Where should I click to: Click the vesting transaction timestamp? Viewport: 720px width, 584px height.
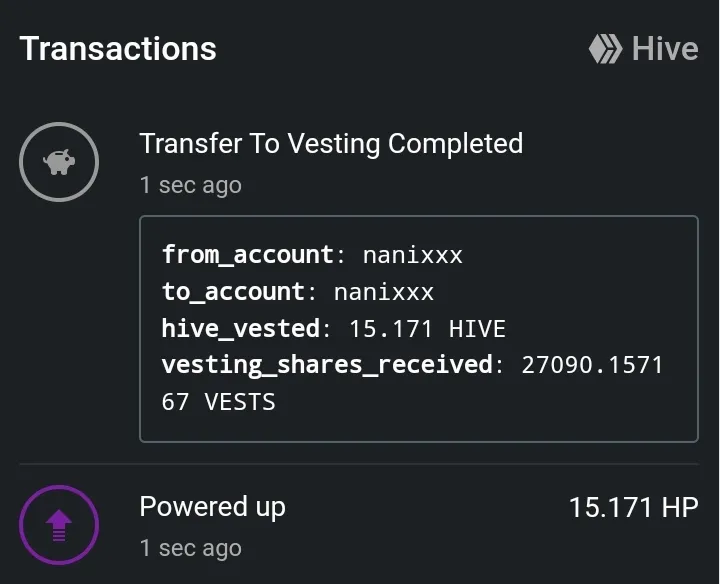point(191,185)
